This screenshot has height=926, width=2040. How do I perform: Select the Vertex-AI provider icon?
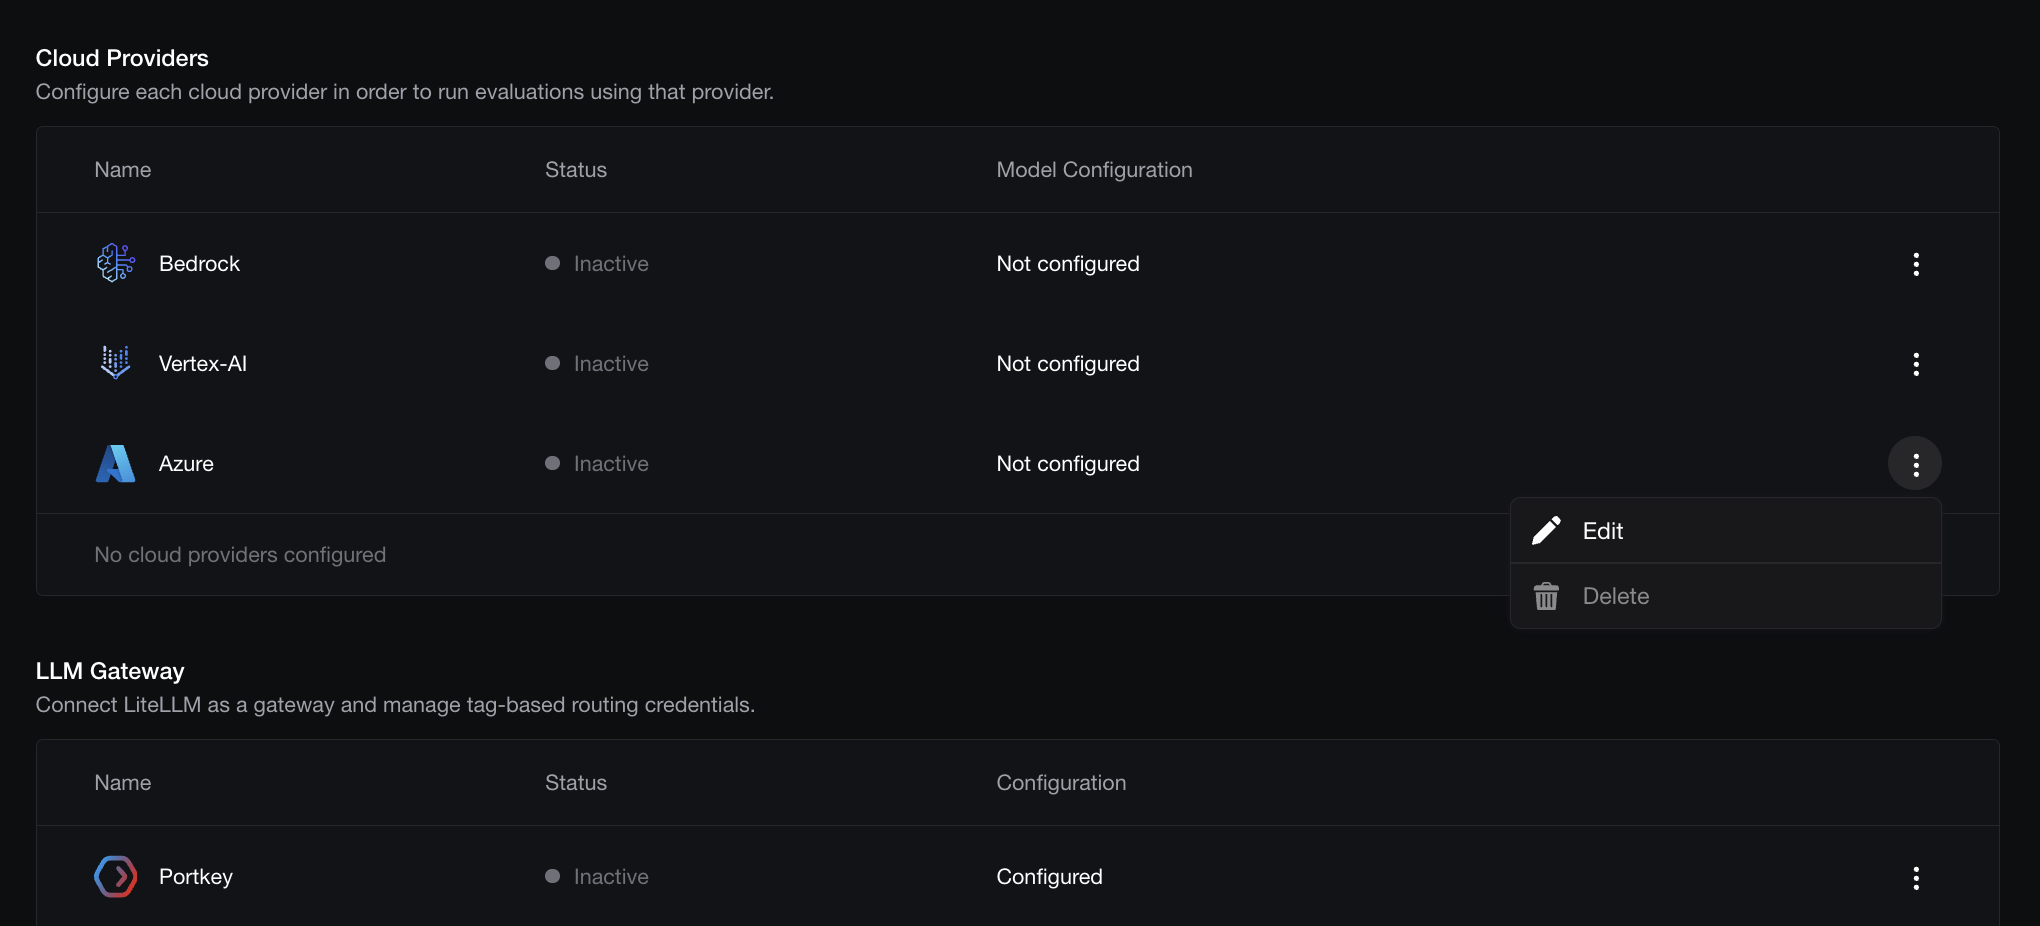[115, 363]
